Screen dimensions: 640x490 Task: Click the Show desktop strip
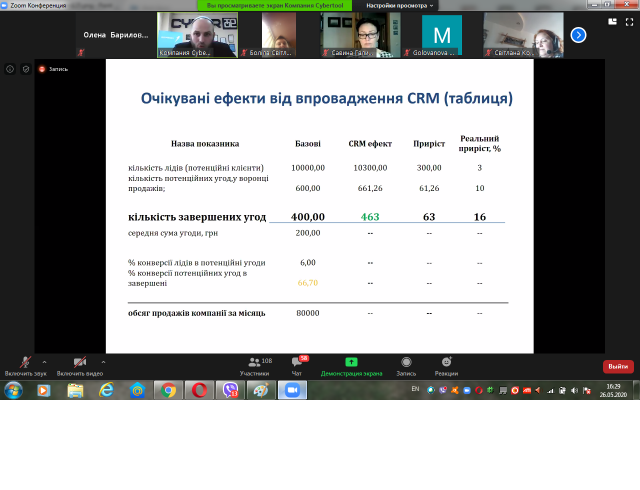point(636,390)
